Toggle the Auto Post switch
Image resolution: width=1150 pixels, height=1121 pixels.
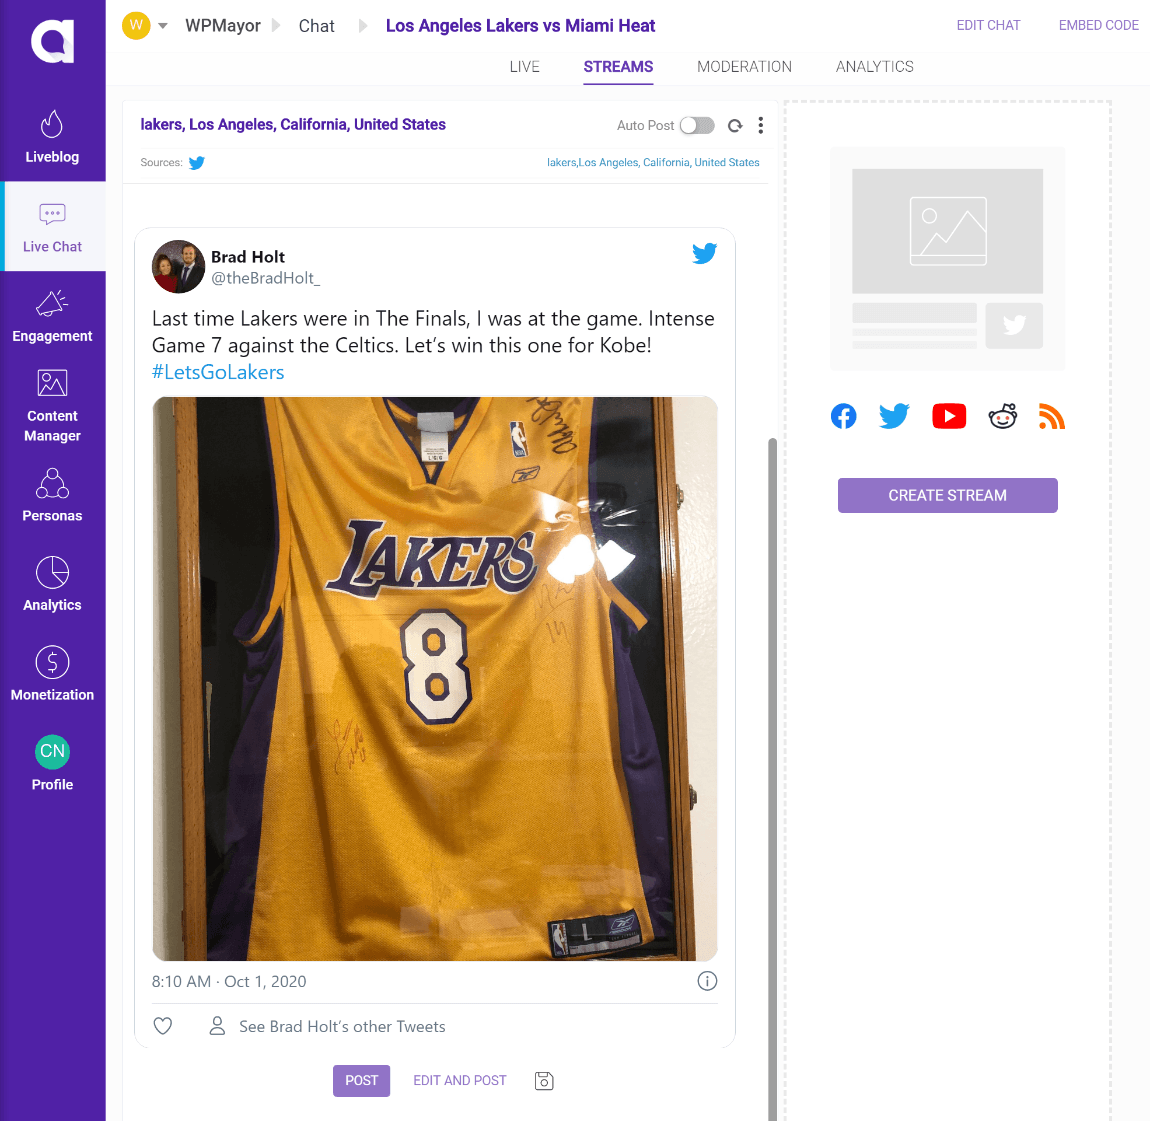(697, 125)
